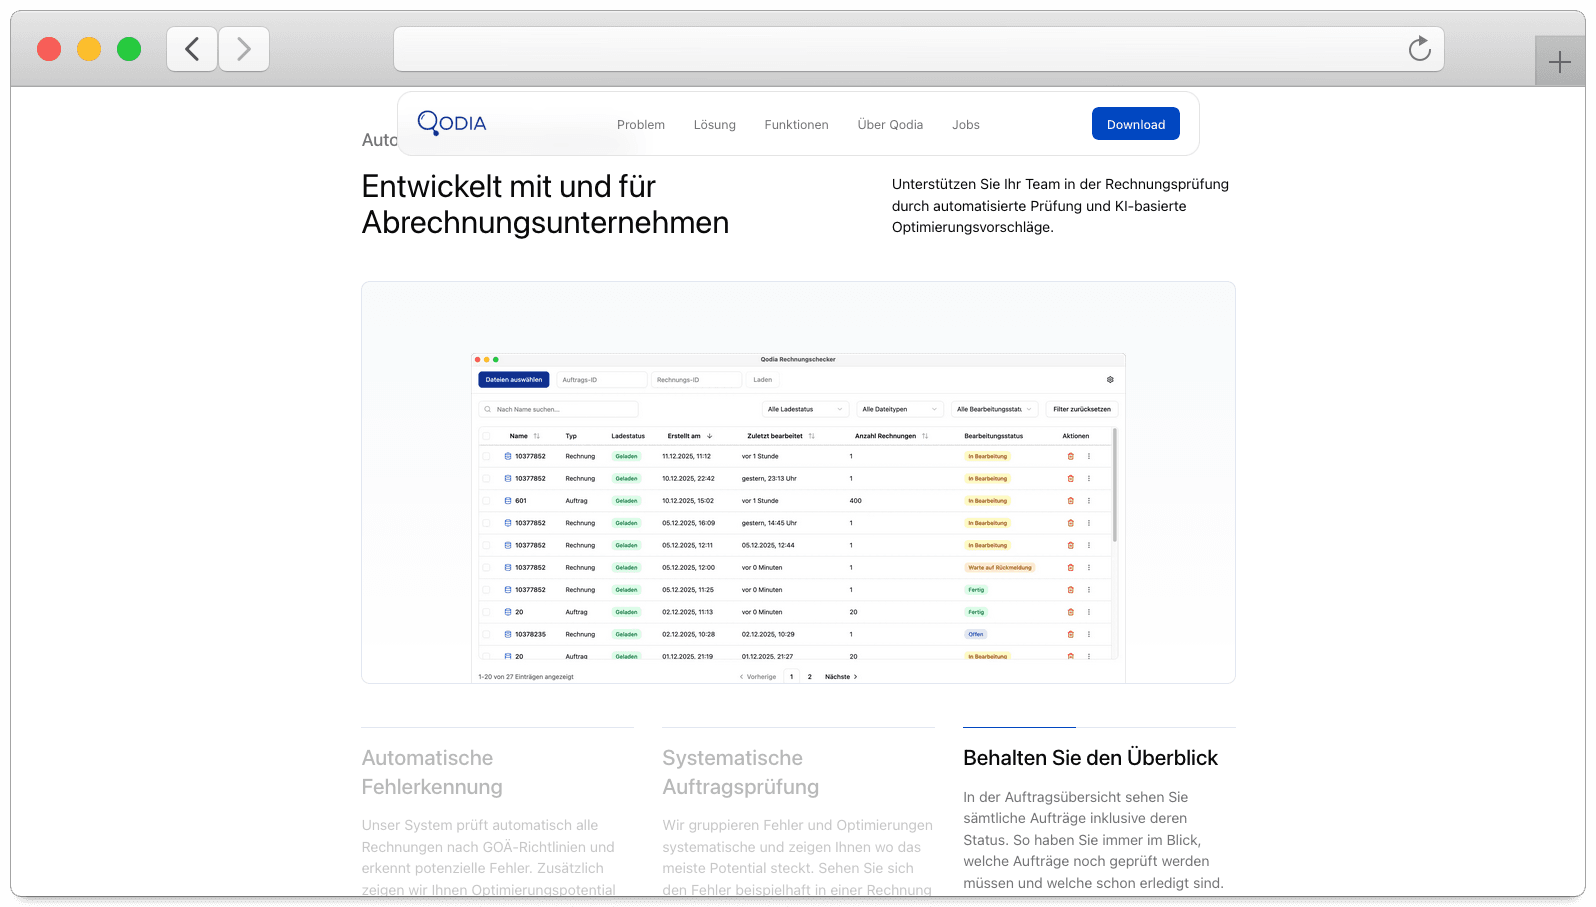Toggle sorting on Zuletzt bearbeitet column
Viewport: 1596px width, 907px height.
coord(811,436)
